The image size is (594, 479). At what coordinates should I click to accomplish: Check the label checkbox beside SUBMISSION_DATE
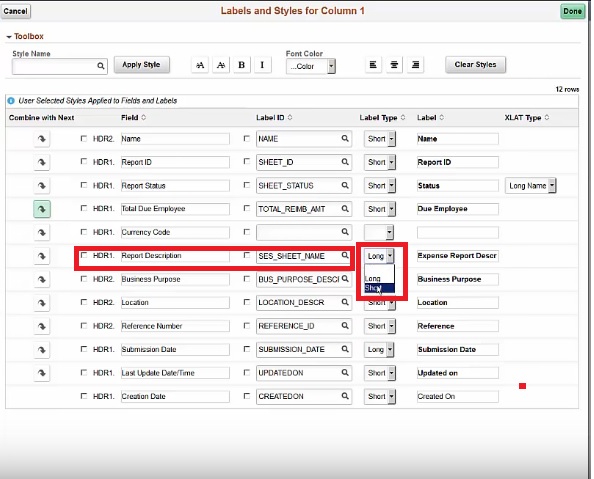click(x=247, y=349)
